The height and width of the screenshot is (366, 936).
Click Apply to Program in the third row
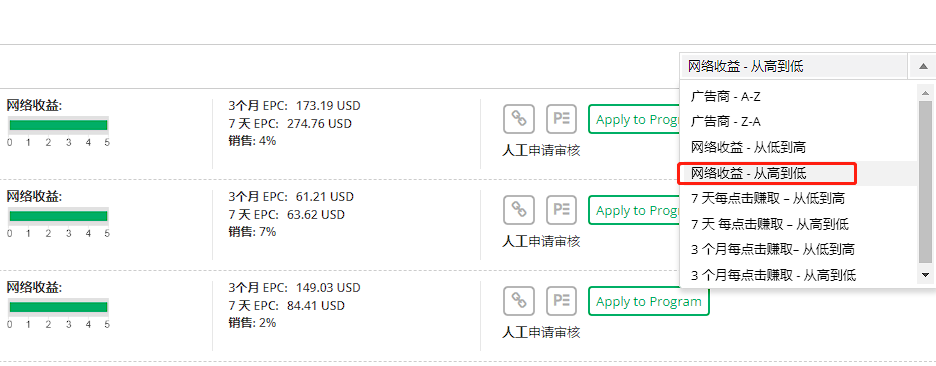pos(649,301)
